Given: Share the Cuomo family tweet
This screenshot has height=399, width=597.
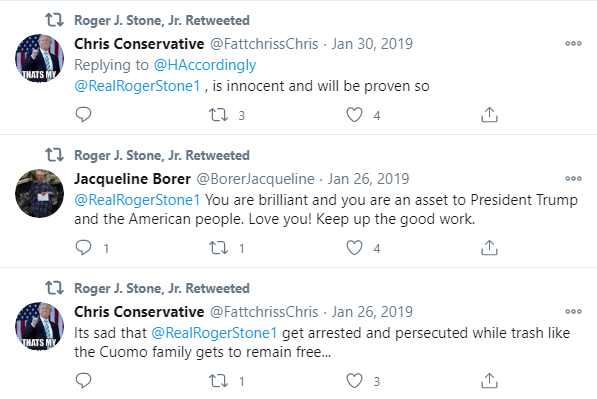Looking at the screenshot, I should pos(489,381).
